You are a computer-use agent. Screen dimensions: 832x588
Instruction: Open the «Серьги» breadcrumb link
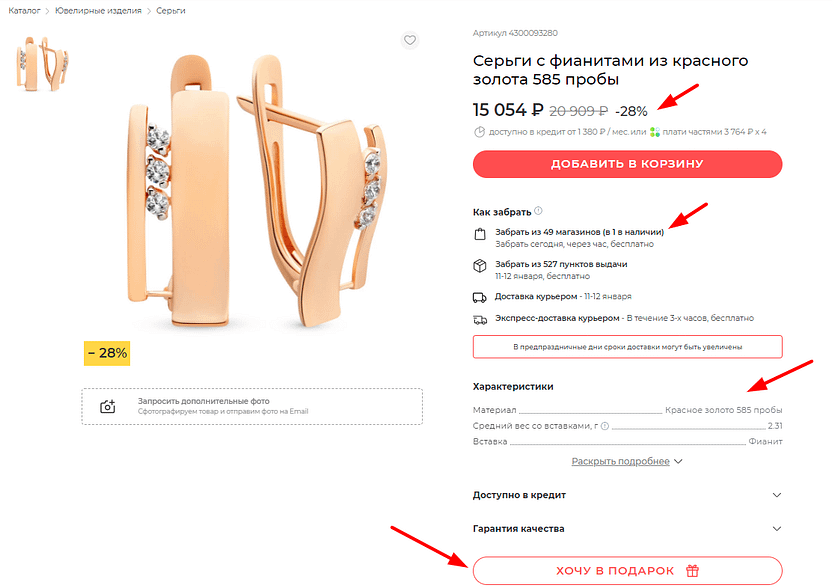pos(170,10)
